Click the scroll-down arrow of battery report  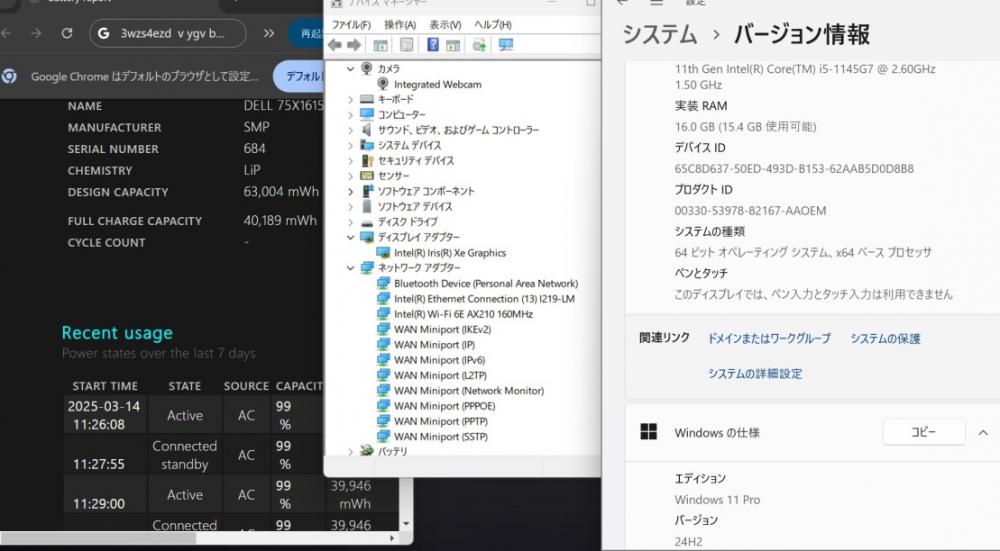(406, 524)
